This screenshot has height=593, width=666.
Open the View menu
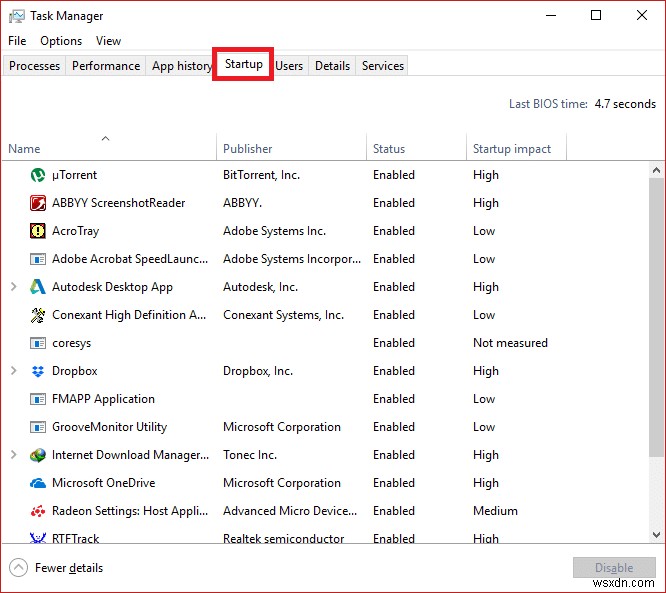tap(108, 41)
